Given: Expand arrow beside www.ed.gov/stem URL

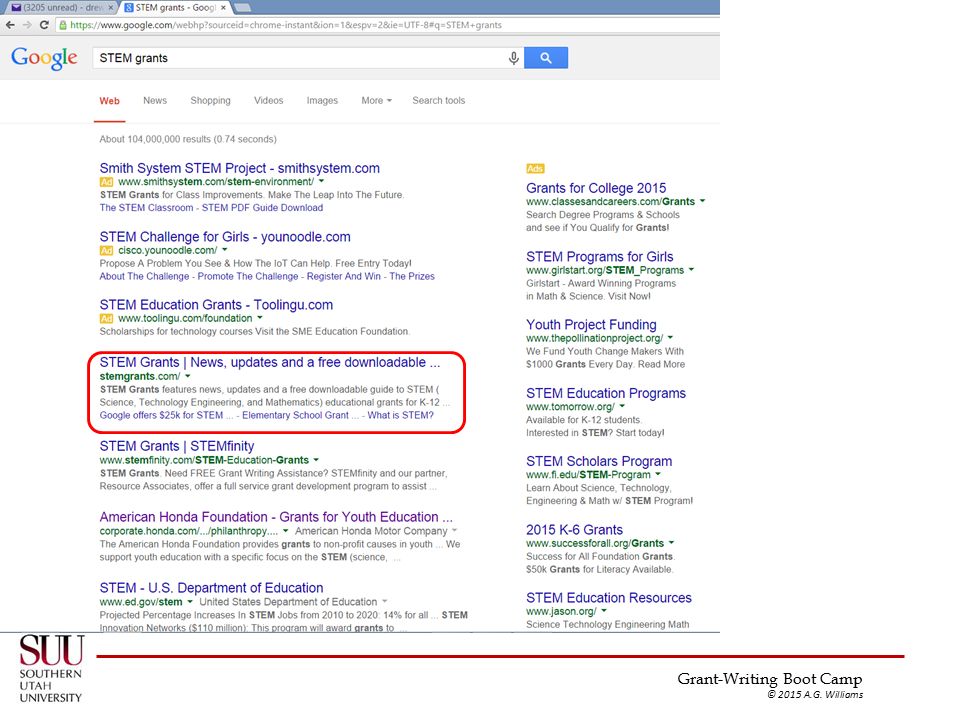Looking at the screenshot, I should pyautogui.click(x=190, y=602).
